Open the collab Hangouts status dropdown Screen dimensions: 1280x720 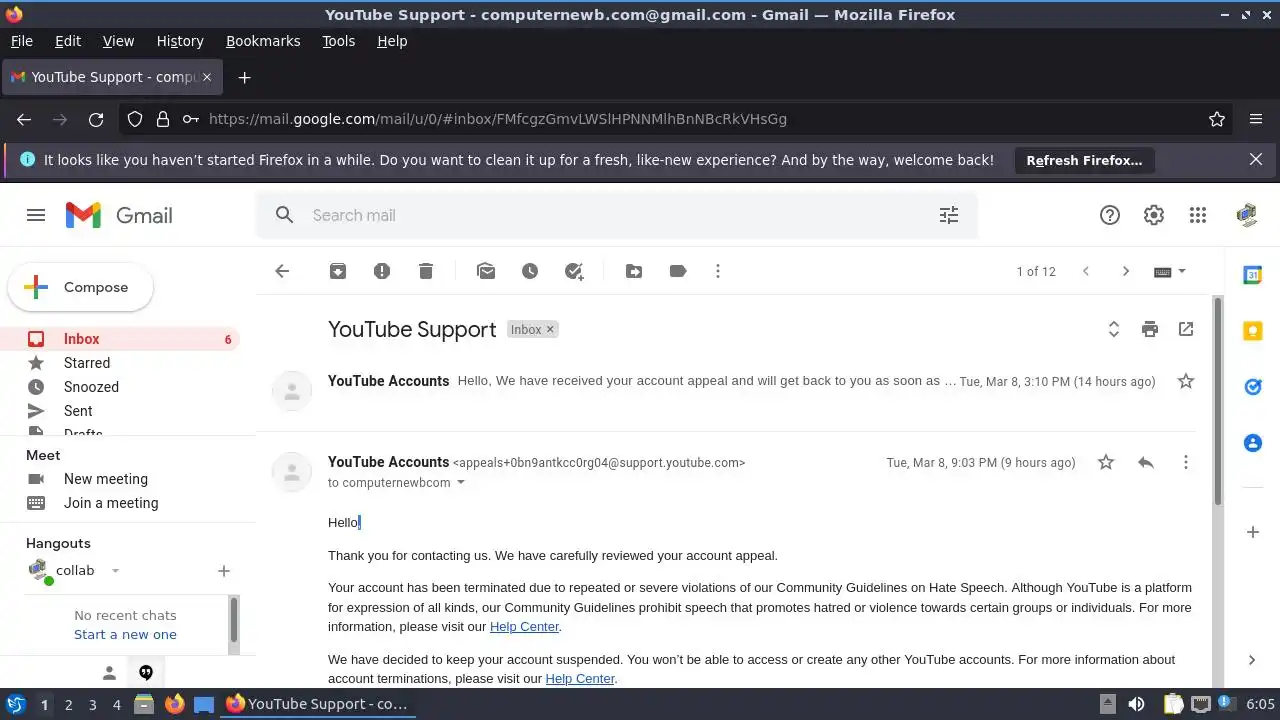pos(115,571)
